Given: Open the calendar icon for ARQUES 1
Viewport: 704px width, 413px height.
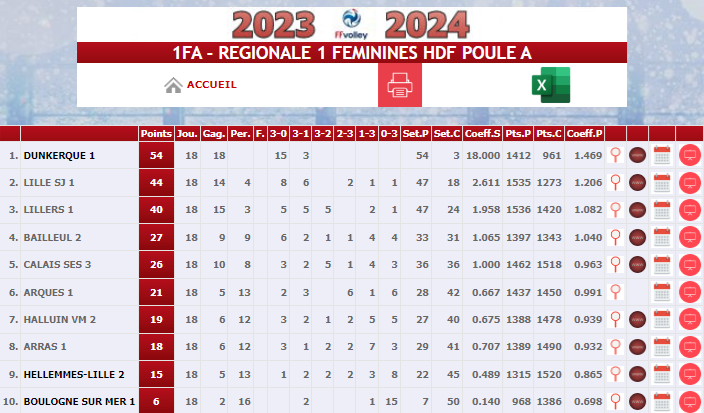Looking at the screenshot, I should (x=662, y=292).
